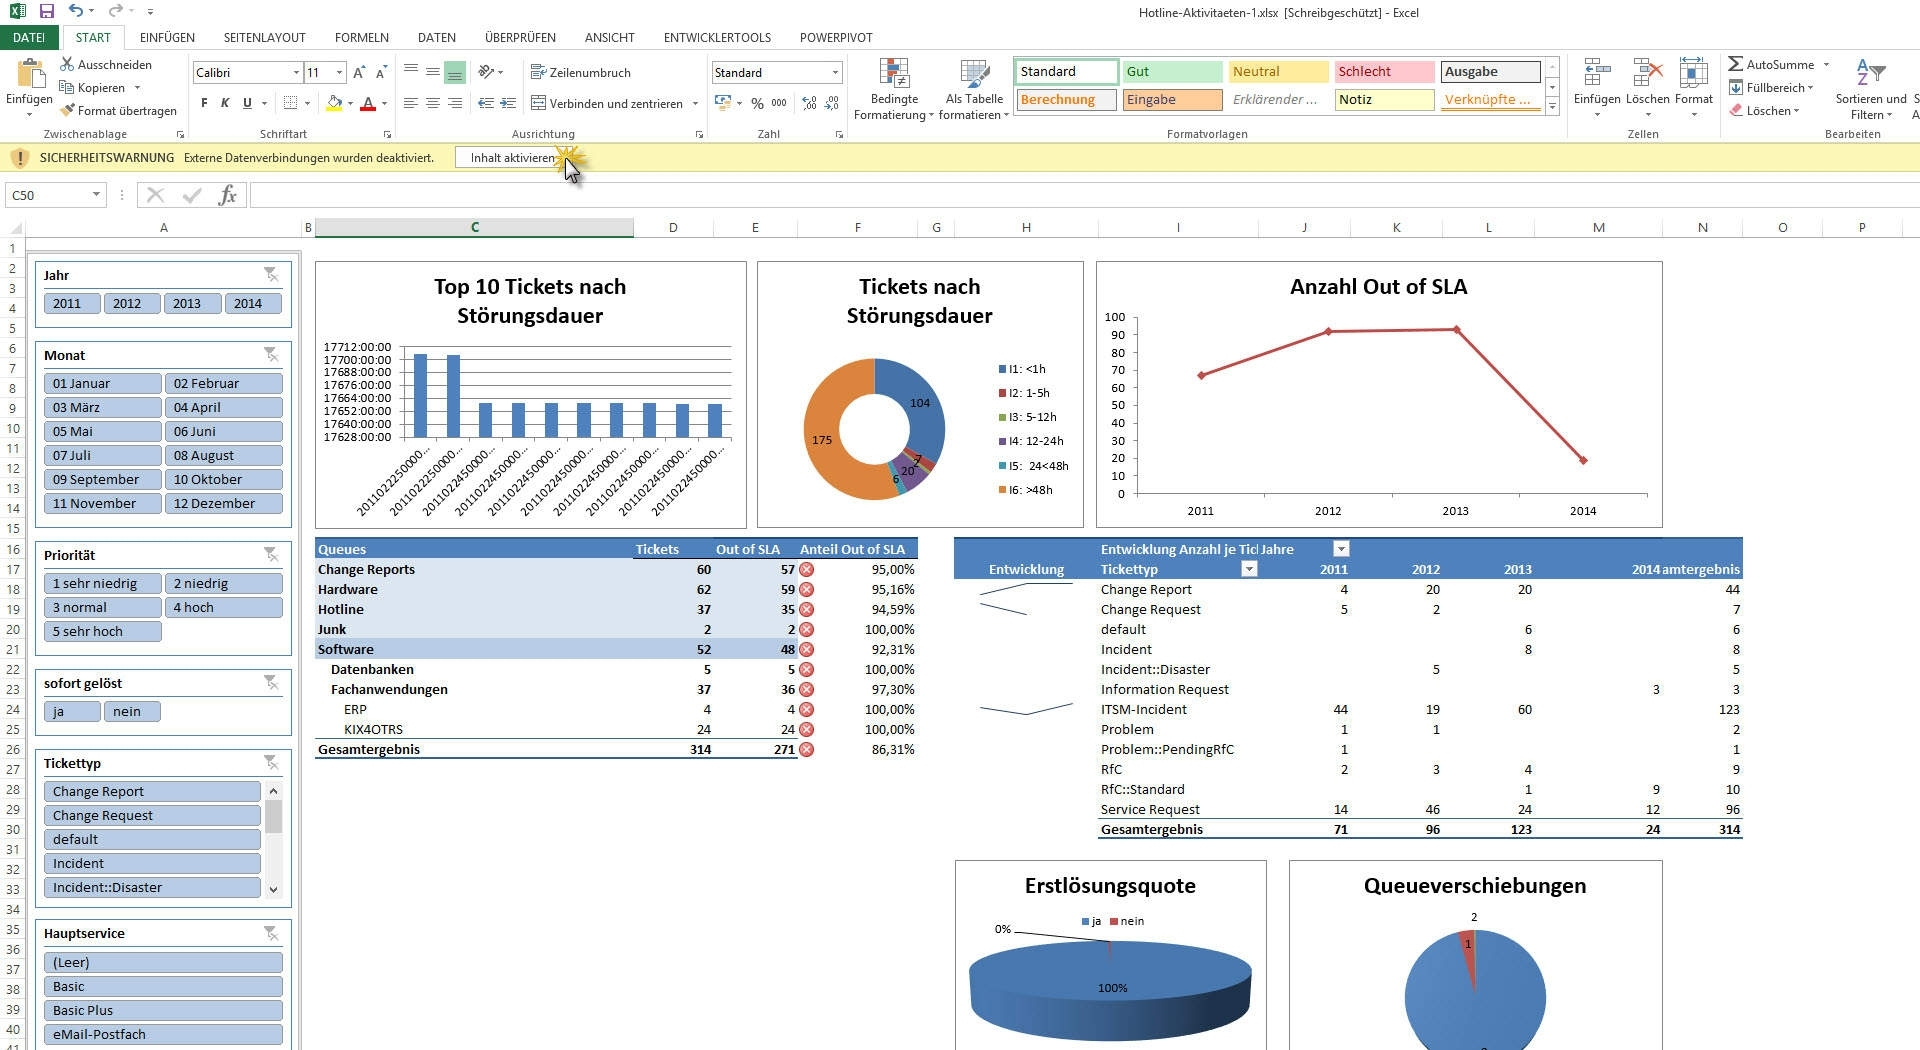This screenshot has width=1920, height=1050.
Task: Toggle the 03 März month slicer
Action: [x=102, y=408]
